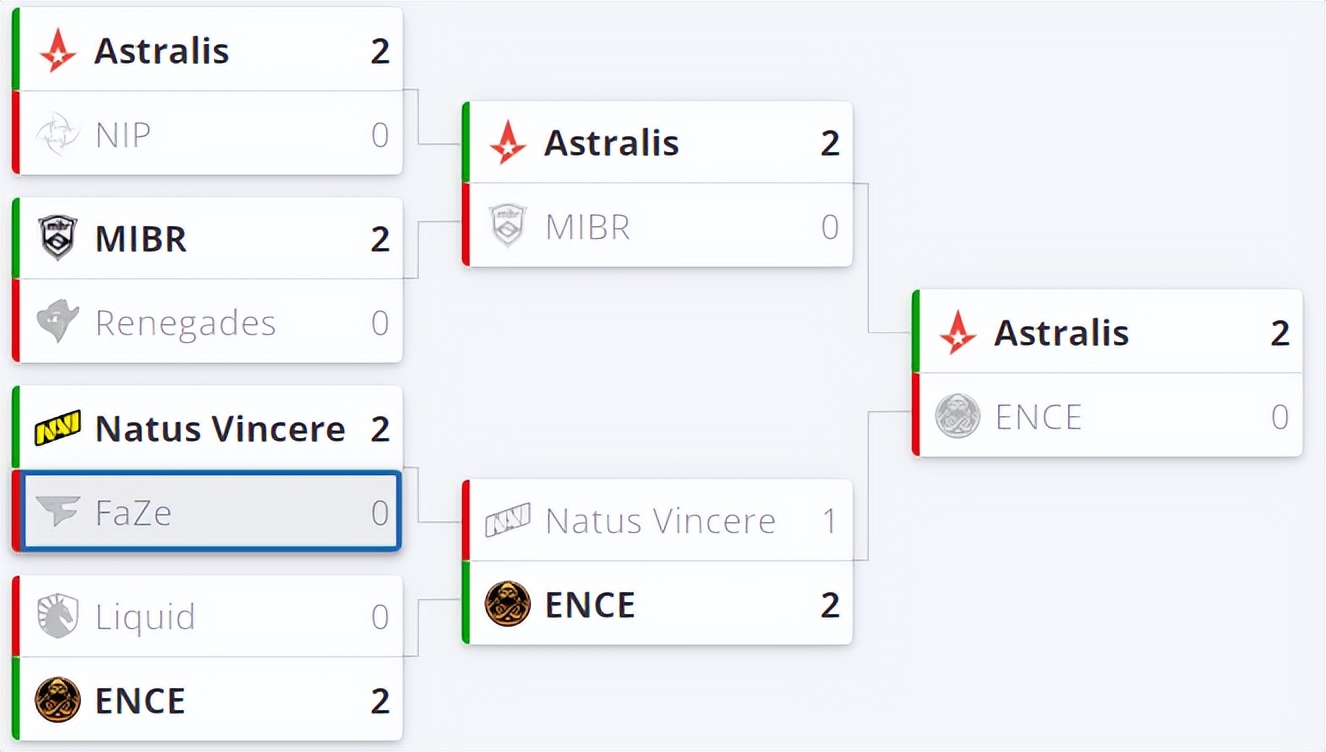Viewport: 1326px width, 752px height.
Task: Click Natus Vincere name in semifinal
Action: [x=660, y=521]
